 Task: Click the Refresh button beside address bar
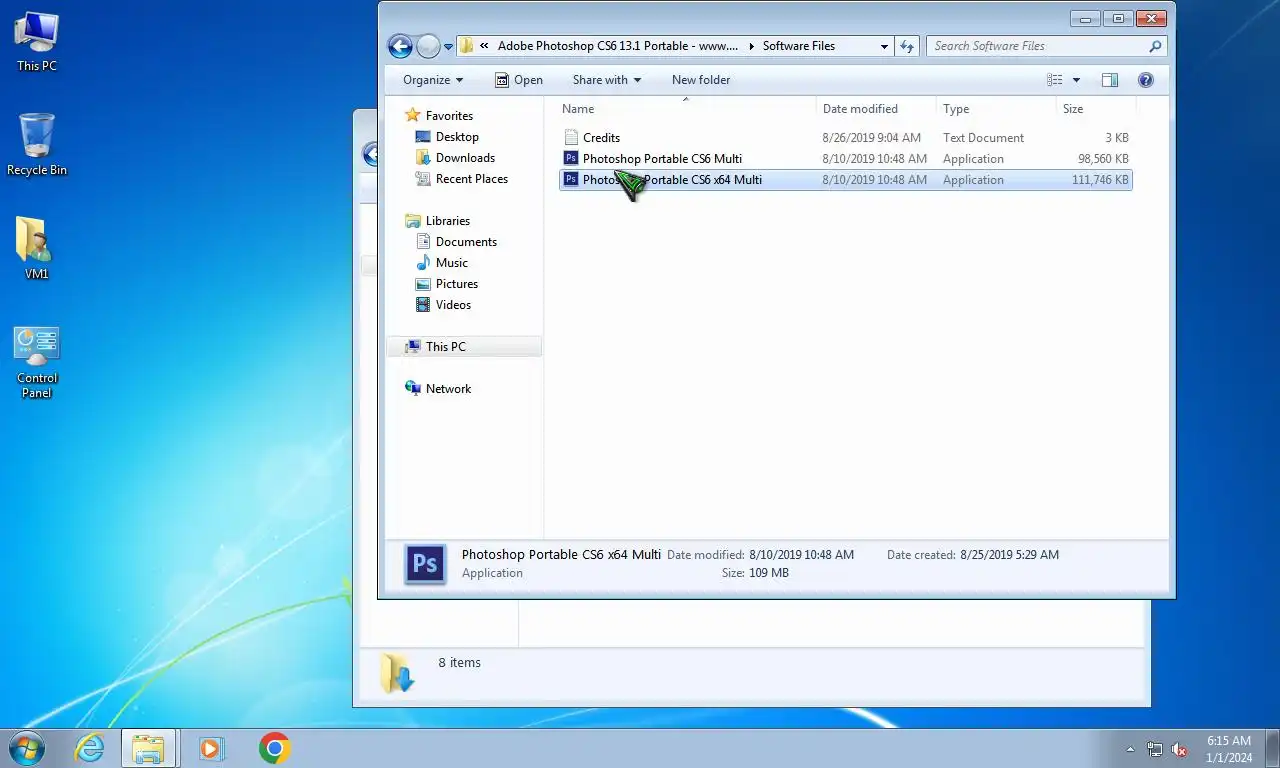(907, 46)
